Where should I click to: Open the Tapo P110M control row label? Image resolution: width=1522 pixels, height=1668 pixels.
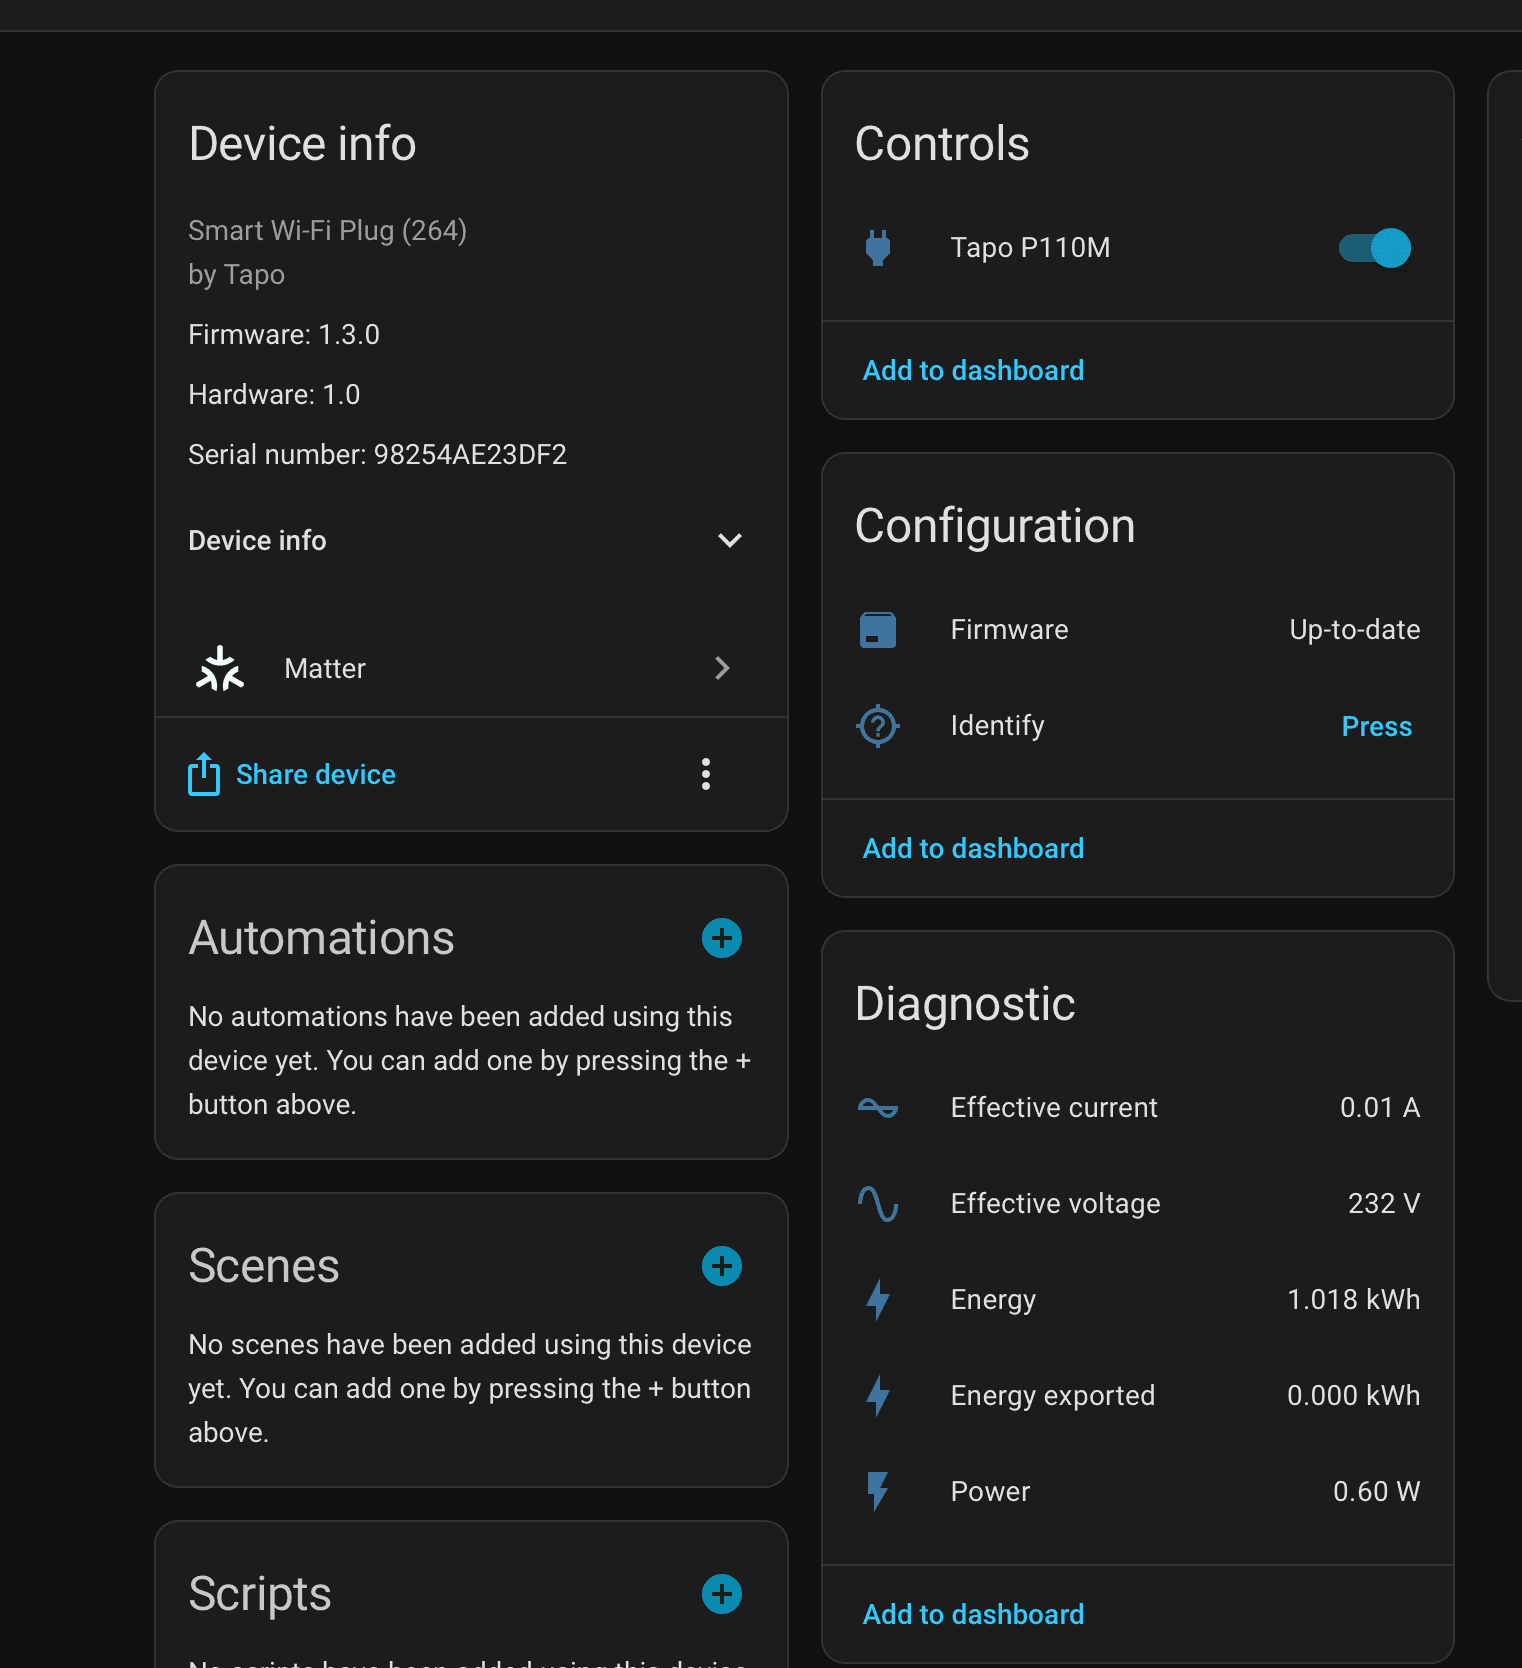[x=1030, y=248]
